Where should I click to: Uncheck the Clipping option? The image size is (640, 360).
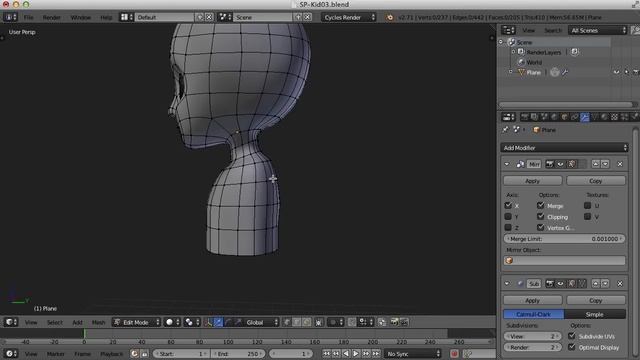click(541, 216)
